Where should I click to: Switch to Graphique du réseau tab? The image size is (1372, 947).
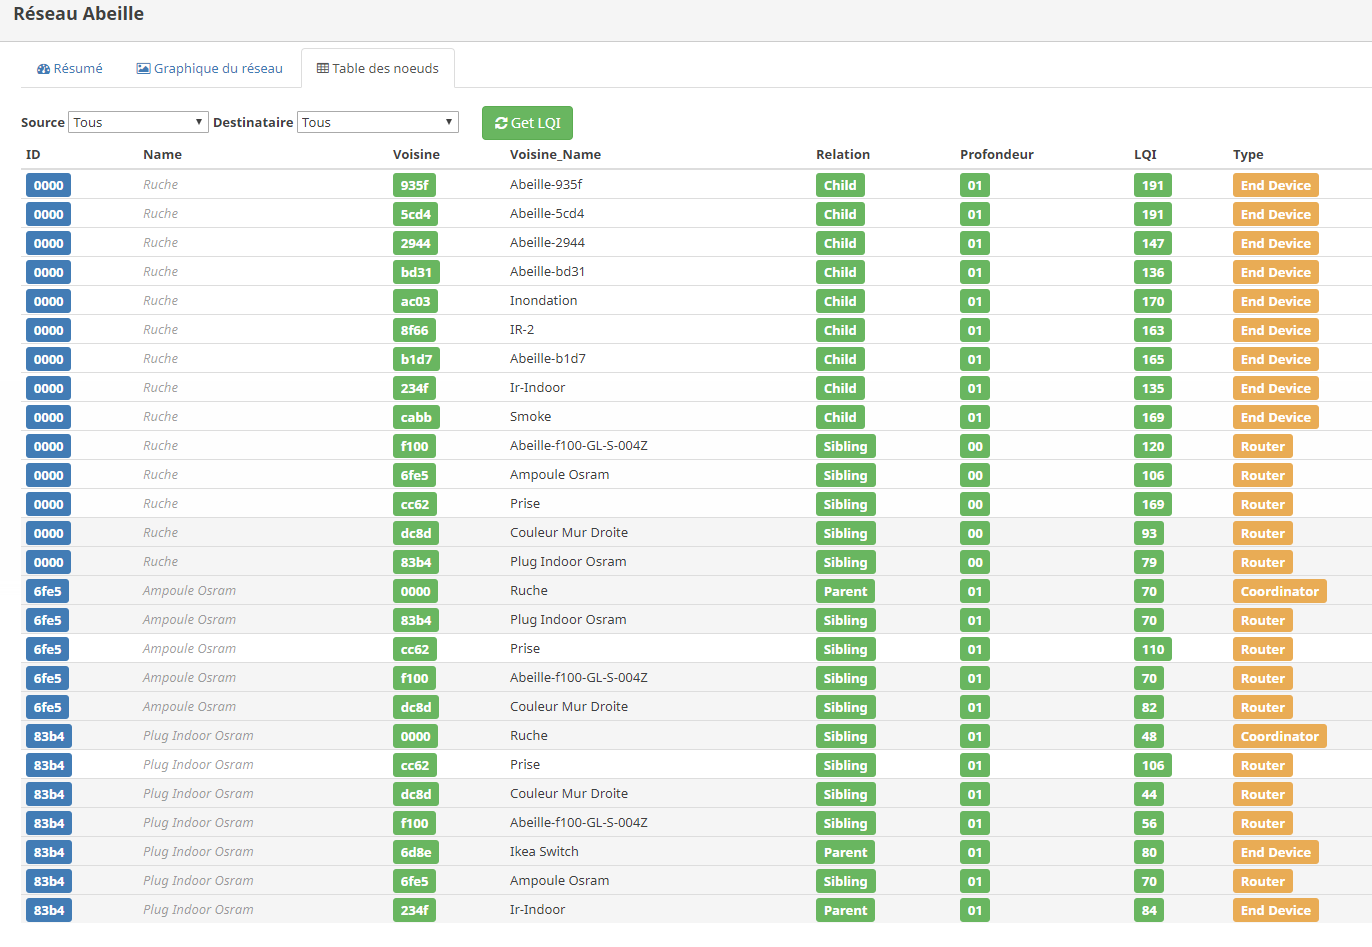coord(210,68)
